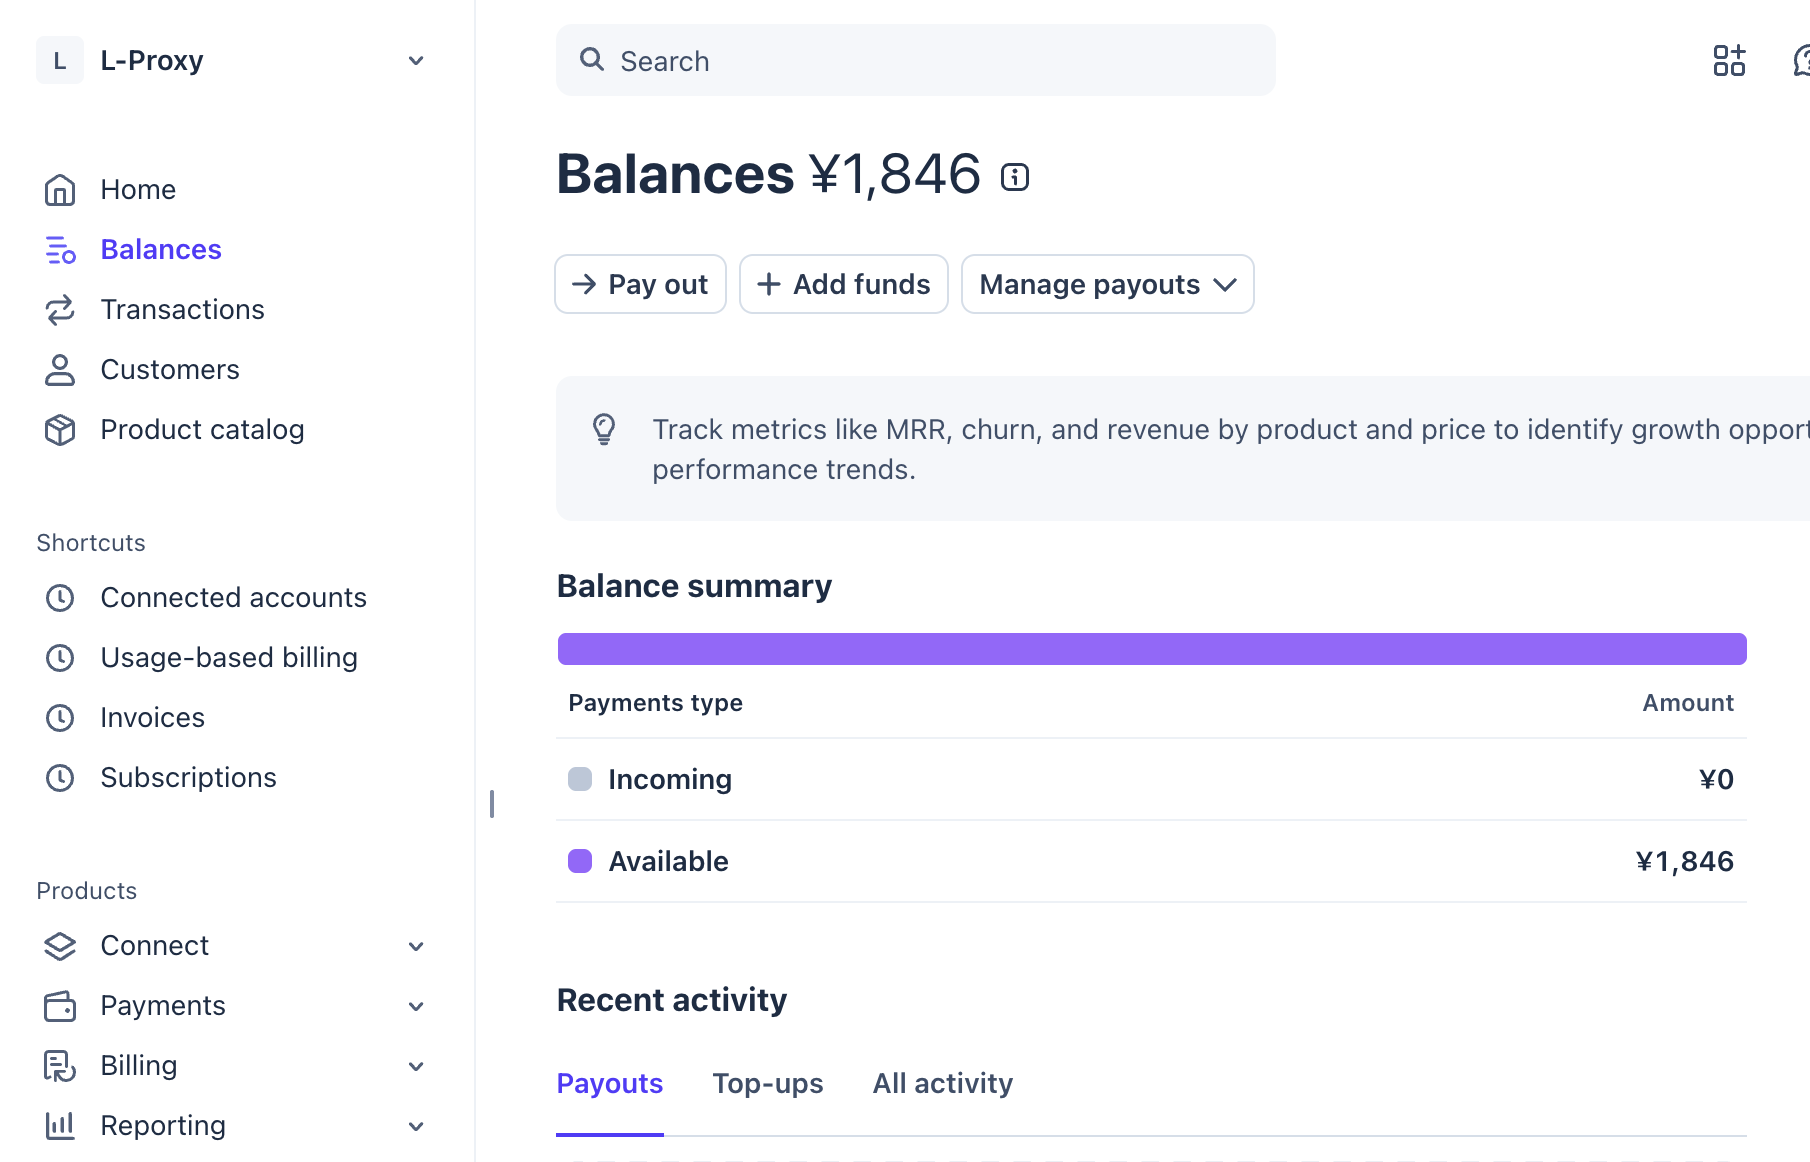Click the Customers person icon
The width and height of the screenshot is (1810, 1162).
click(x=60, y=370)
